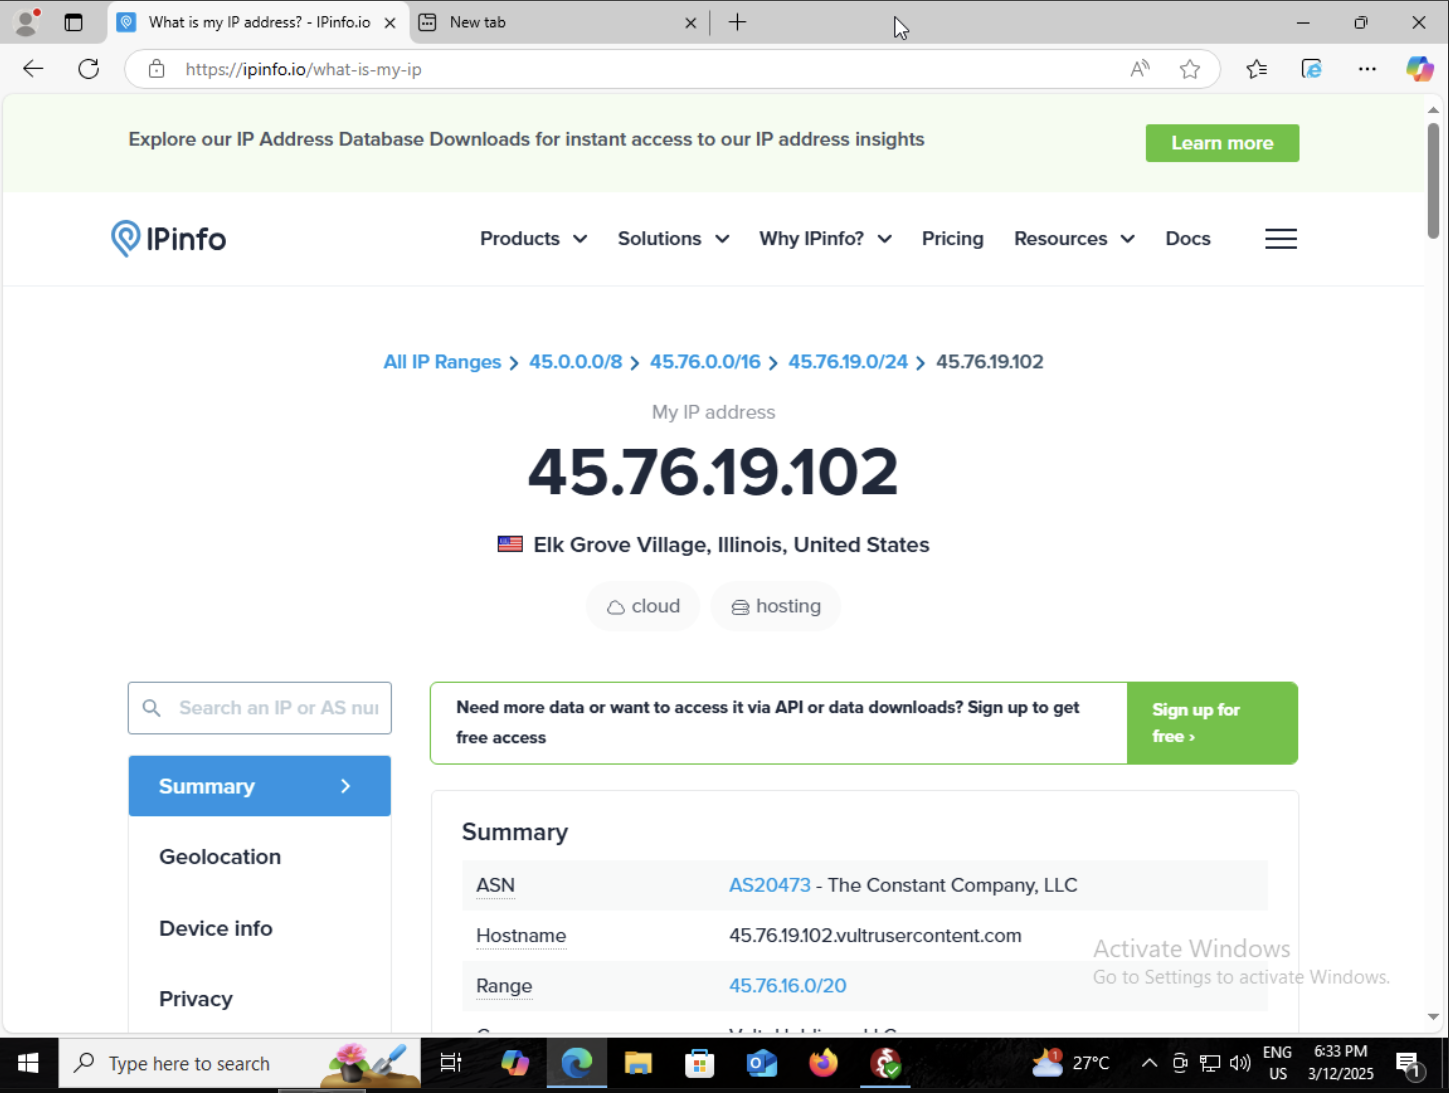Open the volume control tray icon
1449x1093 pixels.
(x=1240, y=1063)
